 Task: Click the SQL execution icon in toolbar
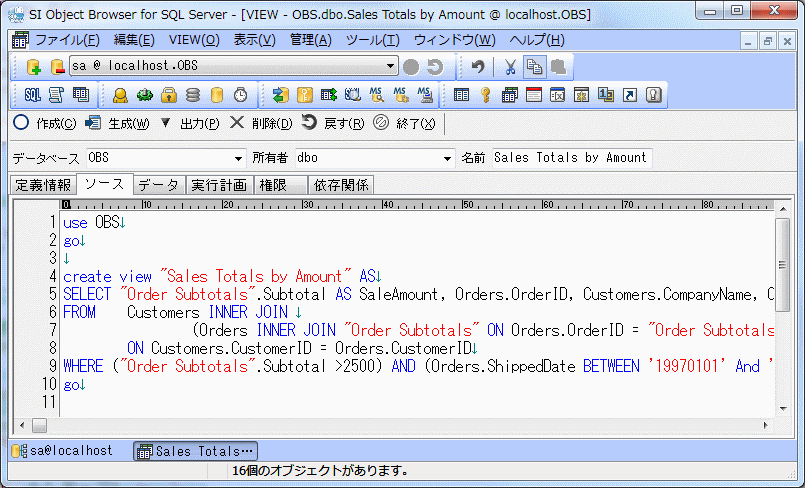[32, 95]
